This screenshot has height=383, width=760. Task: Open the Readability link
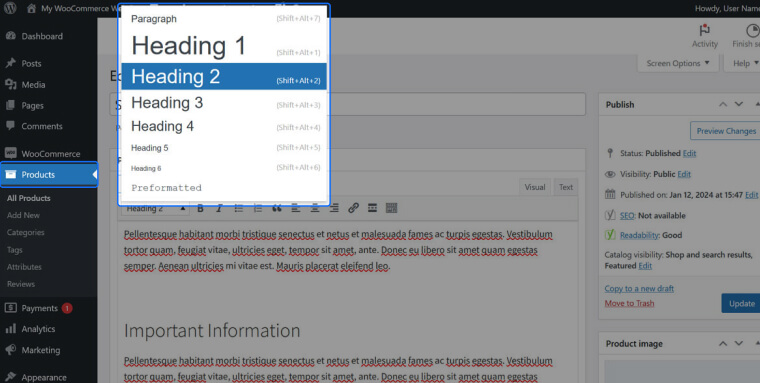639,235
